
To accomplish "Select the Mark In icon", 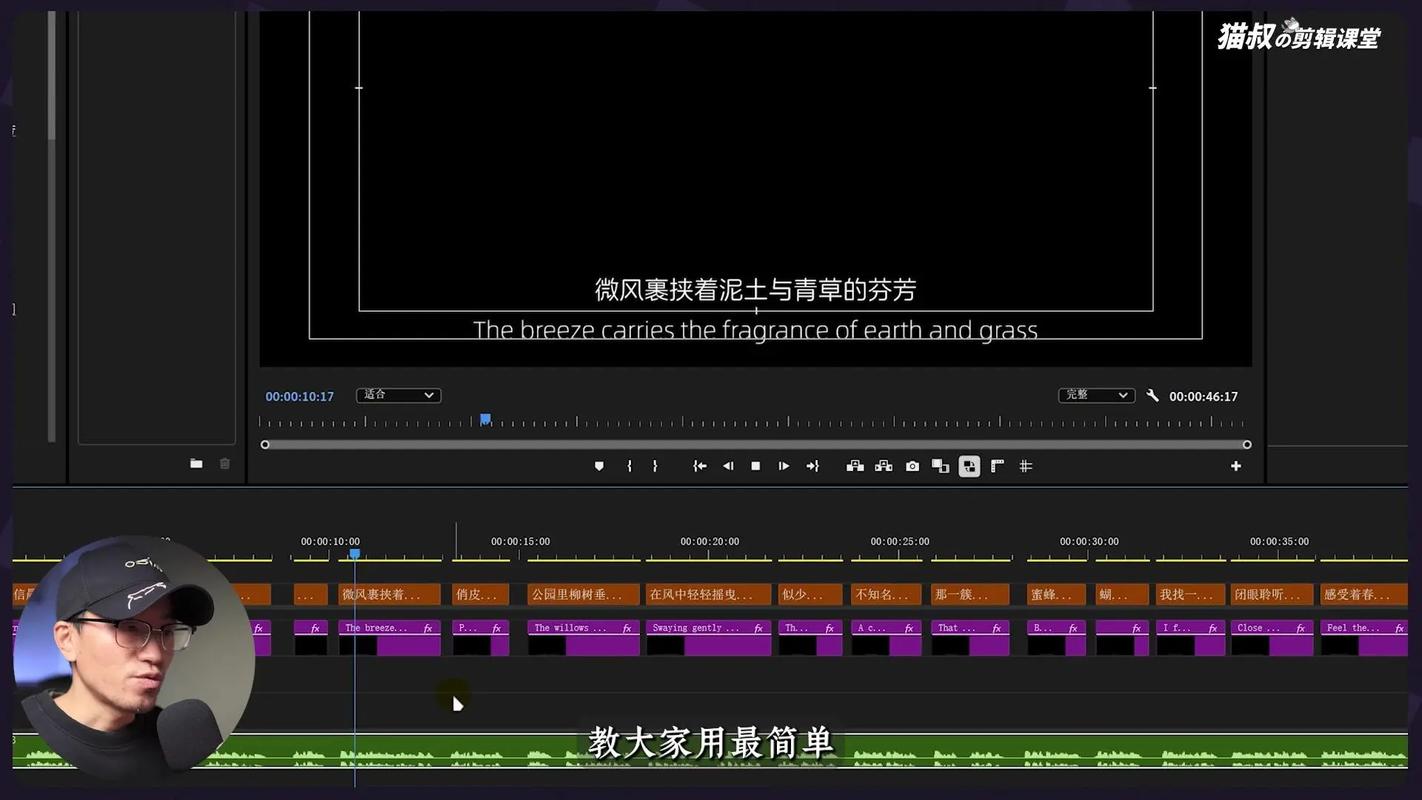I will pyautogui.click(x=627, y=465).
